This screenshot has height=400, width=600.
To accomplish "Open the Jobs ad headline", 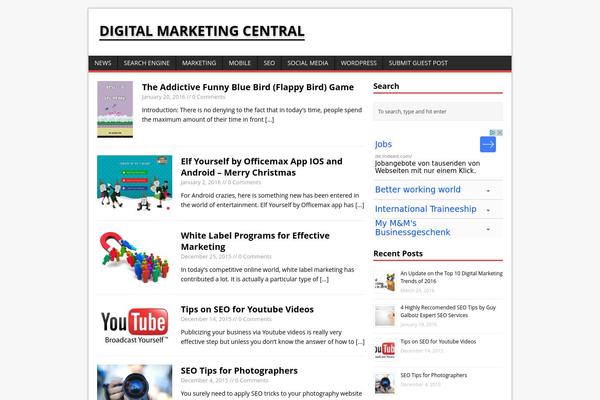I will pyautogui.click(x=383, y=144).
